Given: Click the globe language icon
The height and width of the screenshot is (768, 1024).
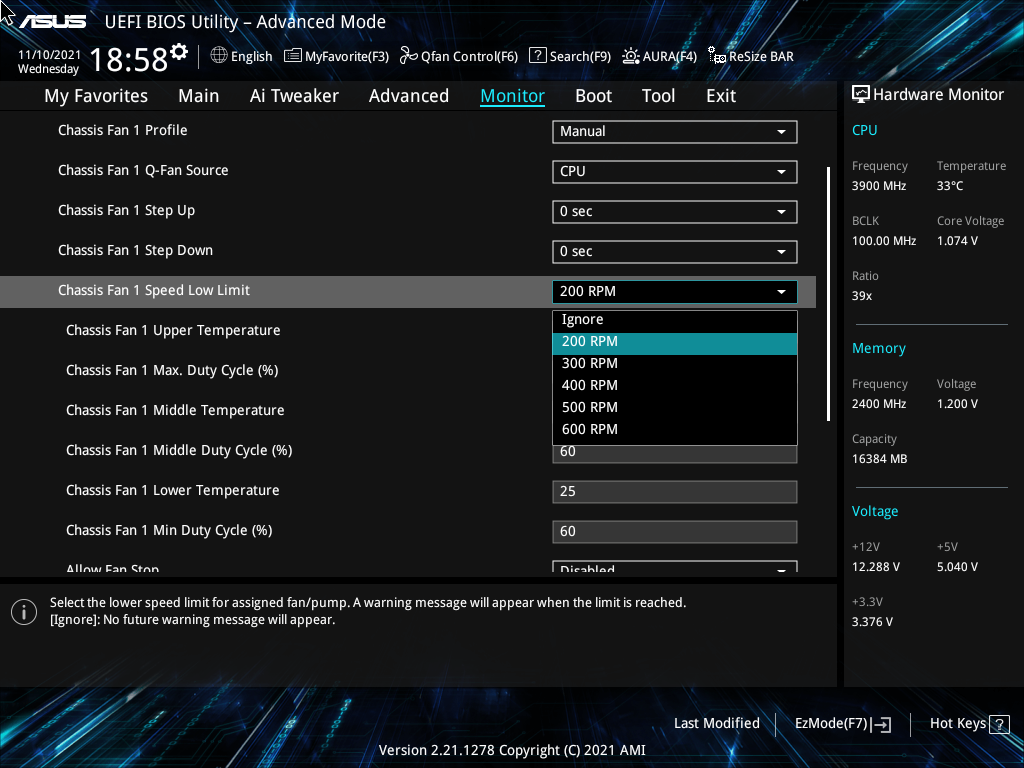Looking at the screenshot, I should click(219, 56).
